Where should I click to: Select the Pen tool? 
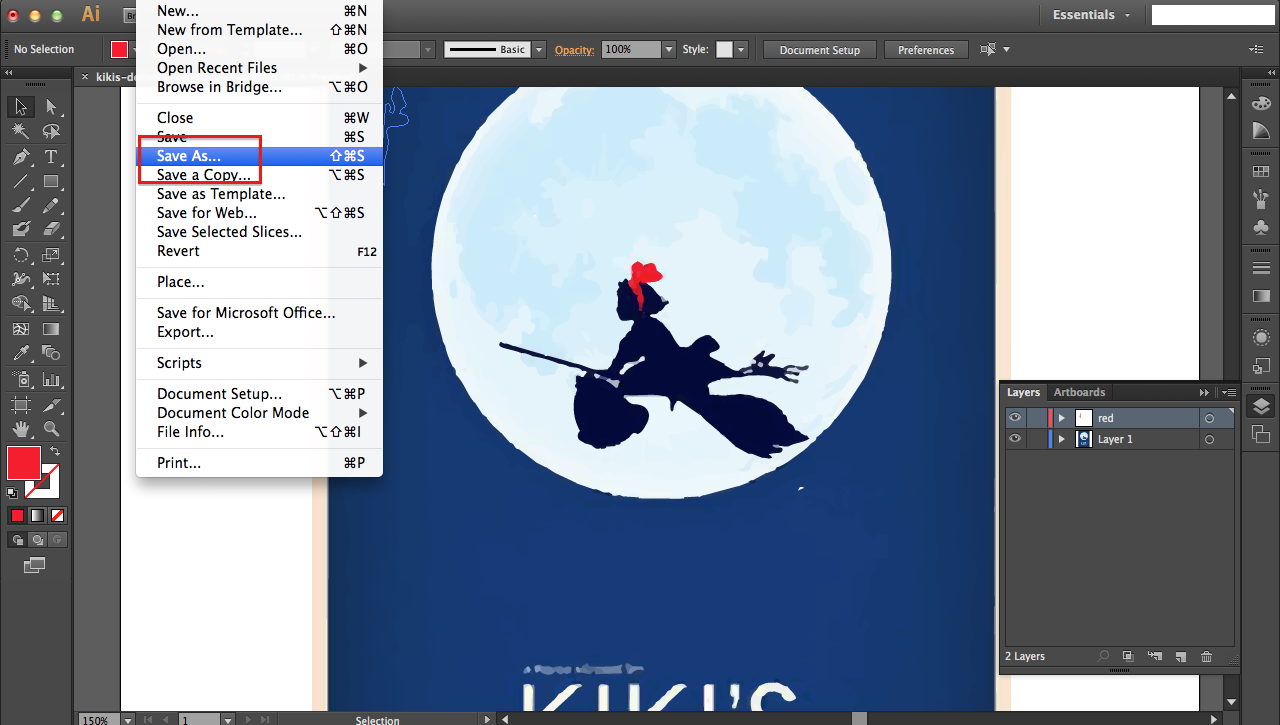tap(21, 157)
